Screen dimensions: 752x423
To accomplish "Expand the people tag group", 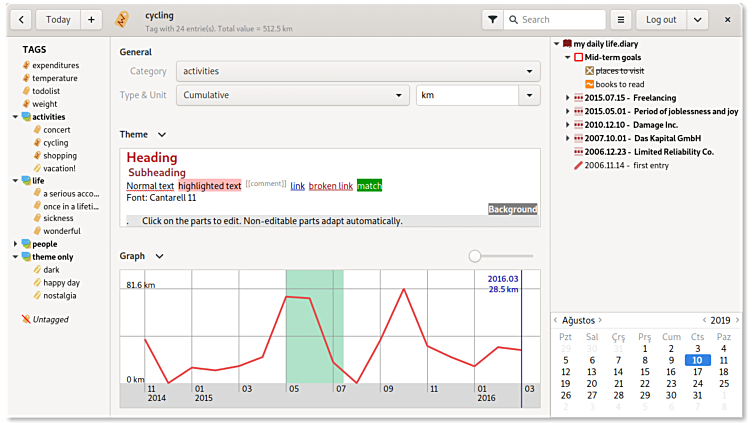I will tap(15, 243).
